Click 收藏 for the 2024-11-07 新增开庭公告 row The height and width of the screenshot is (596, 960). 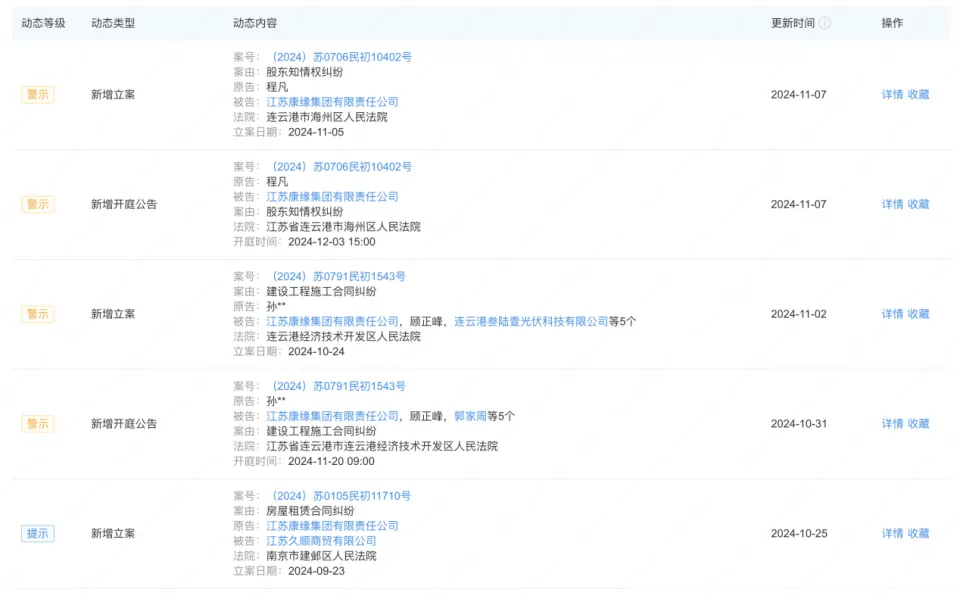tap(918, 204)
